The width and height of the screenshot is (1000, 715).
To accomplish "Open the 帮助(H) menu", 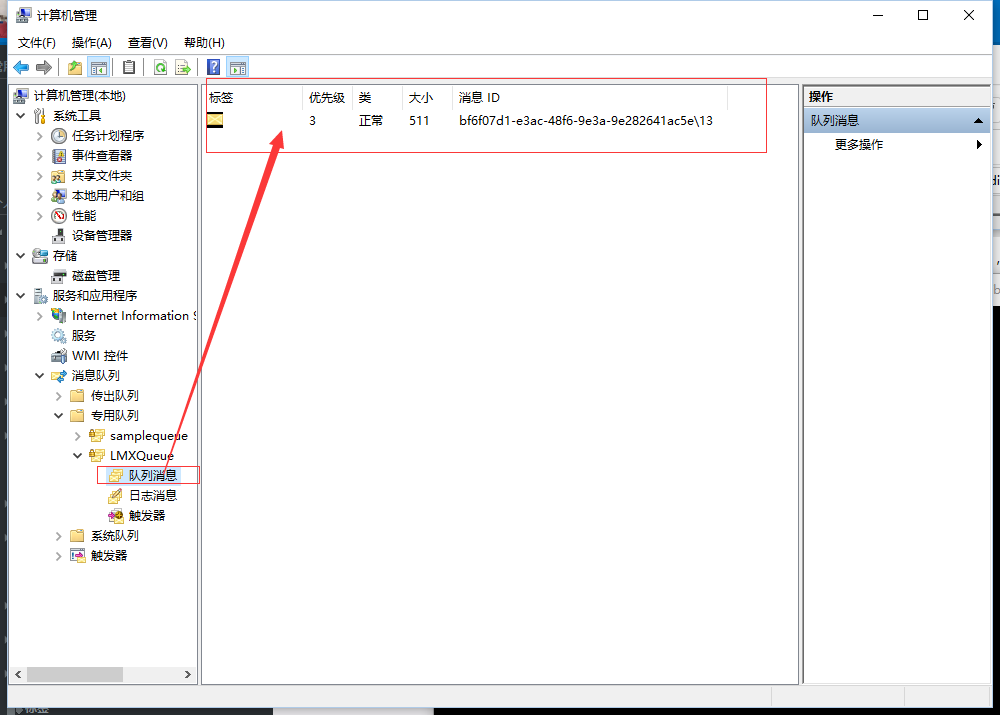I will tap(204, 43).
